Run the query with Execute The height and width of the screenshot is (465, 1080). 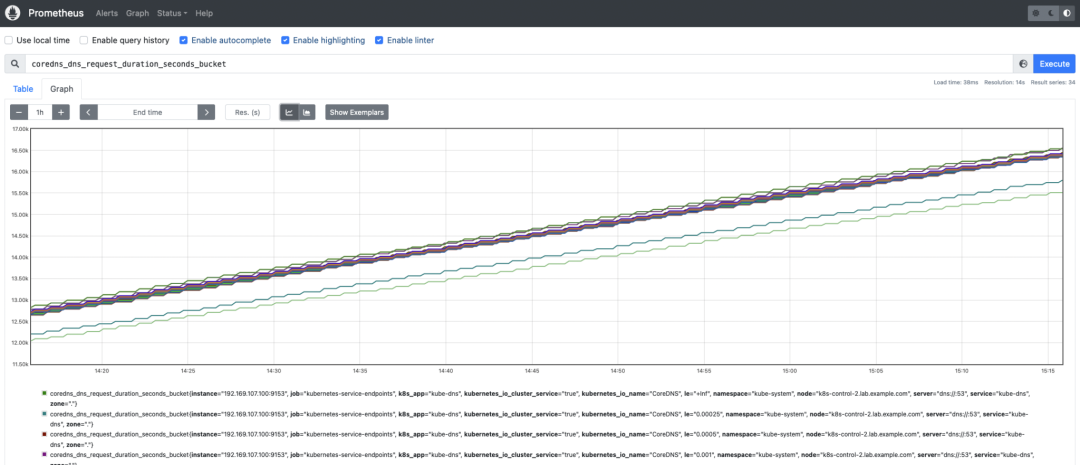click(x=1054, y=63)
